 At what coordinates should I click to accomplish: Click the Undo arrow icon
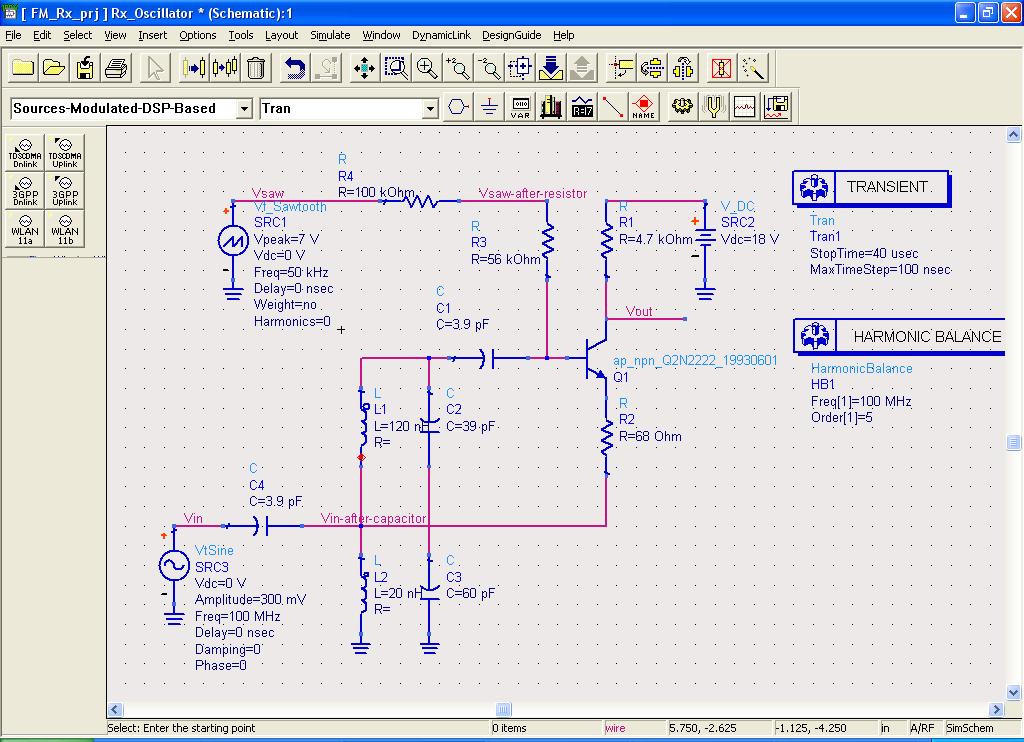[295, 68]
